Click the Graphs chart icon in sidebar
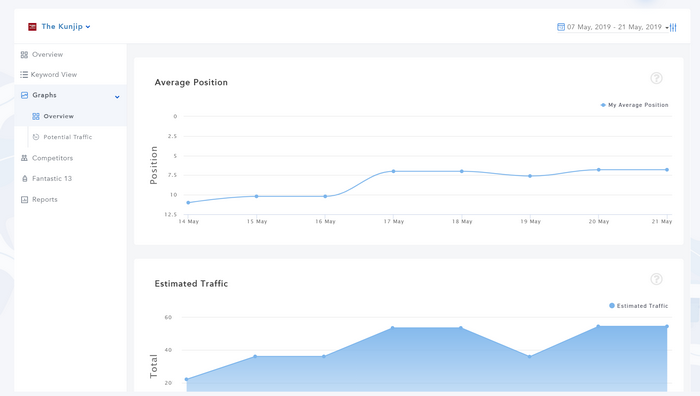Screen dimensions: 700x396 coord(24,95)
